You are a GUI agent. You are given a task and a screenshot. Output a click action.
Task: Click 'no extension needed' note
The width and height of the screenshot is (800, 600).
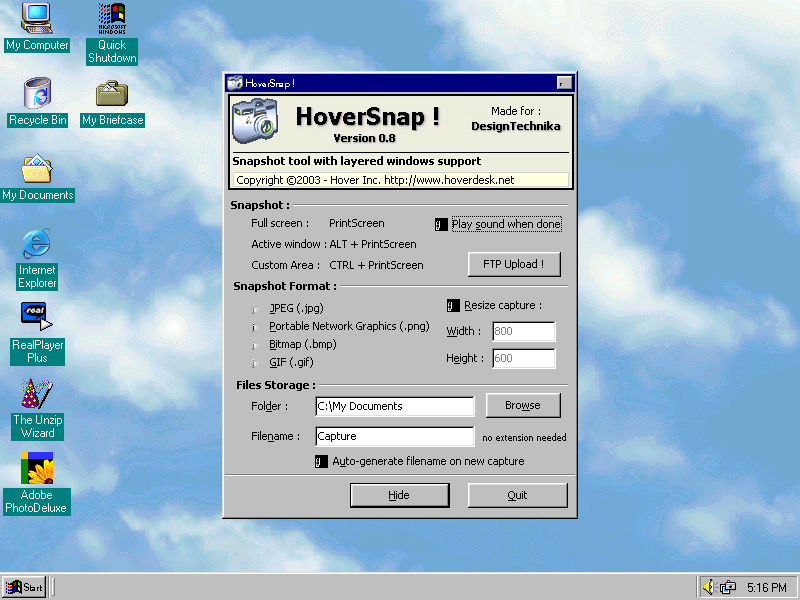(524, 438)
